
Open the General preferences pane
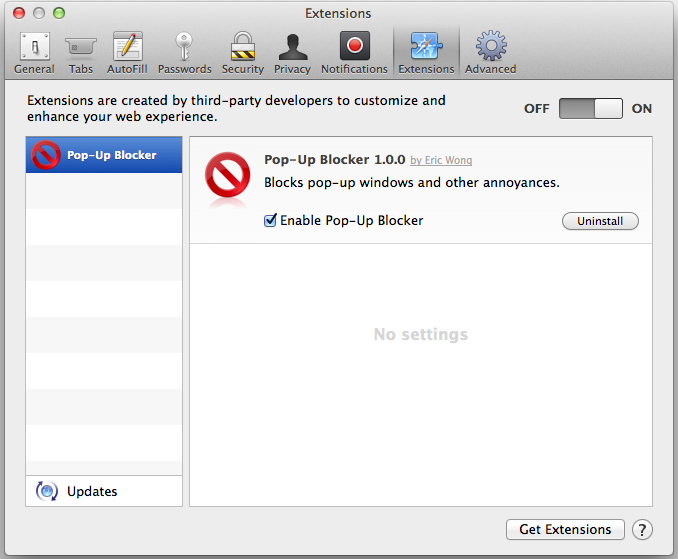[34, 53]
